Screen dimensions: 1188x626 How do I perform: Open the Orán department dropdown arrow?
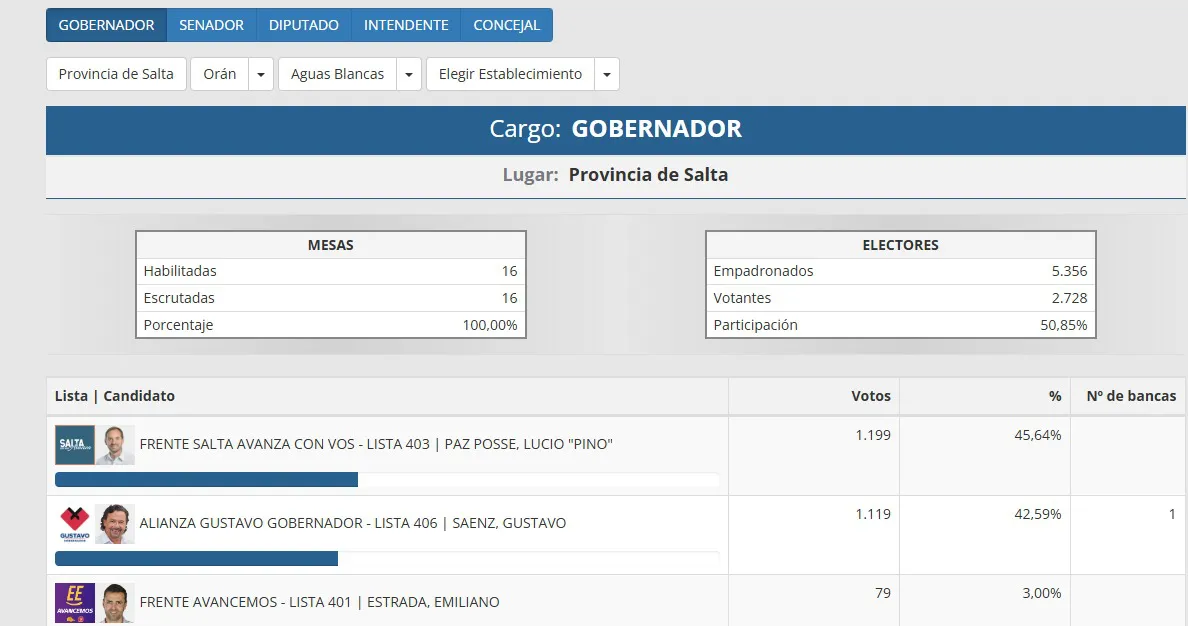click(x=261, y=73)
